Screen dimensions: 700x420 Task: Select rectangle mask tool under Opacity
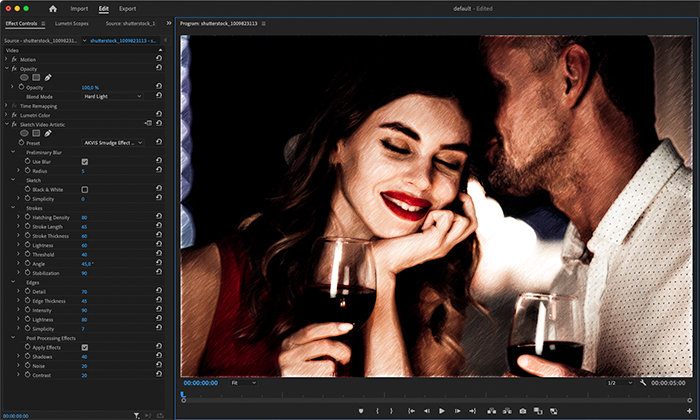tap(36, 78)
